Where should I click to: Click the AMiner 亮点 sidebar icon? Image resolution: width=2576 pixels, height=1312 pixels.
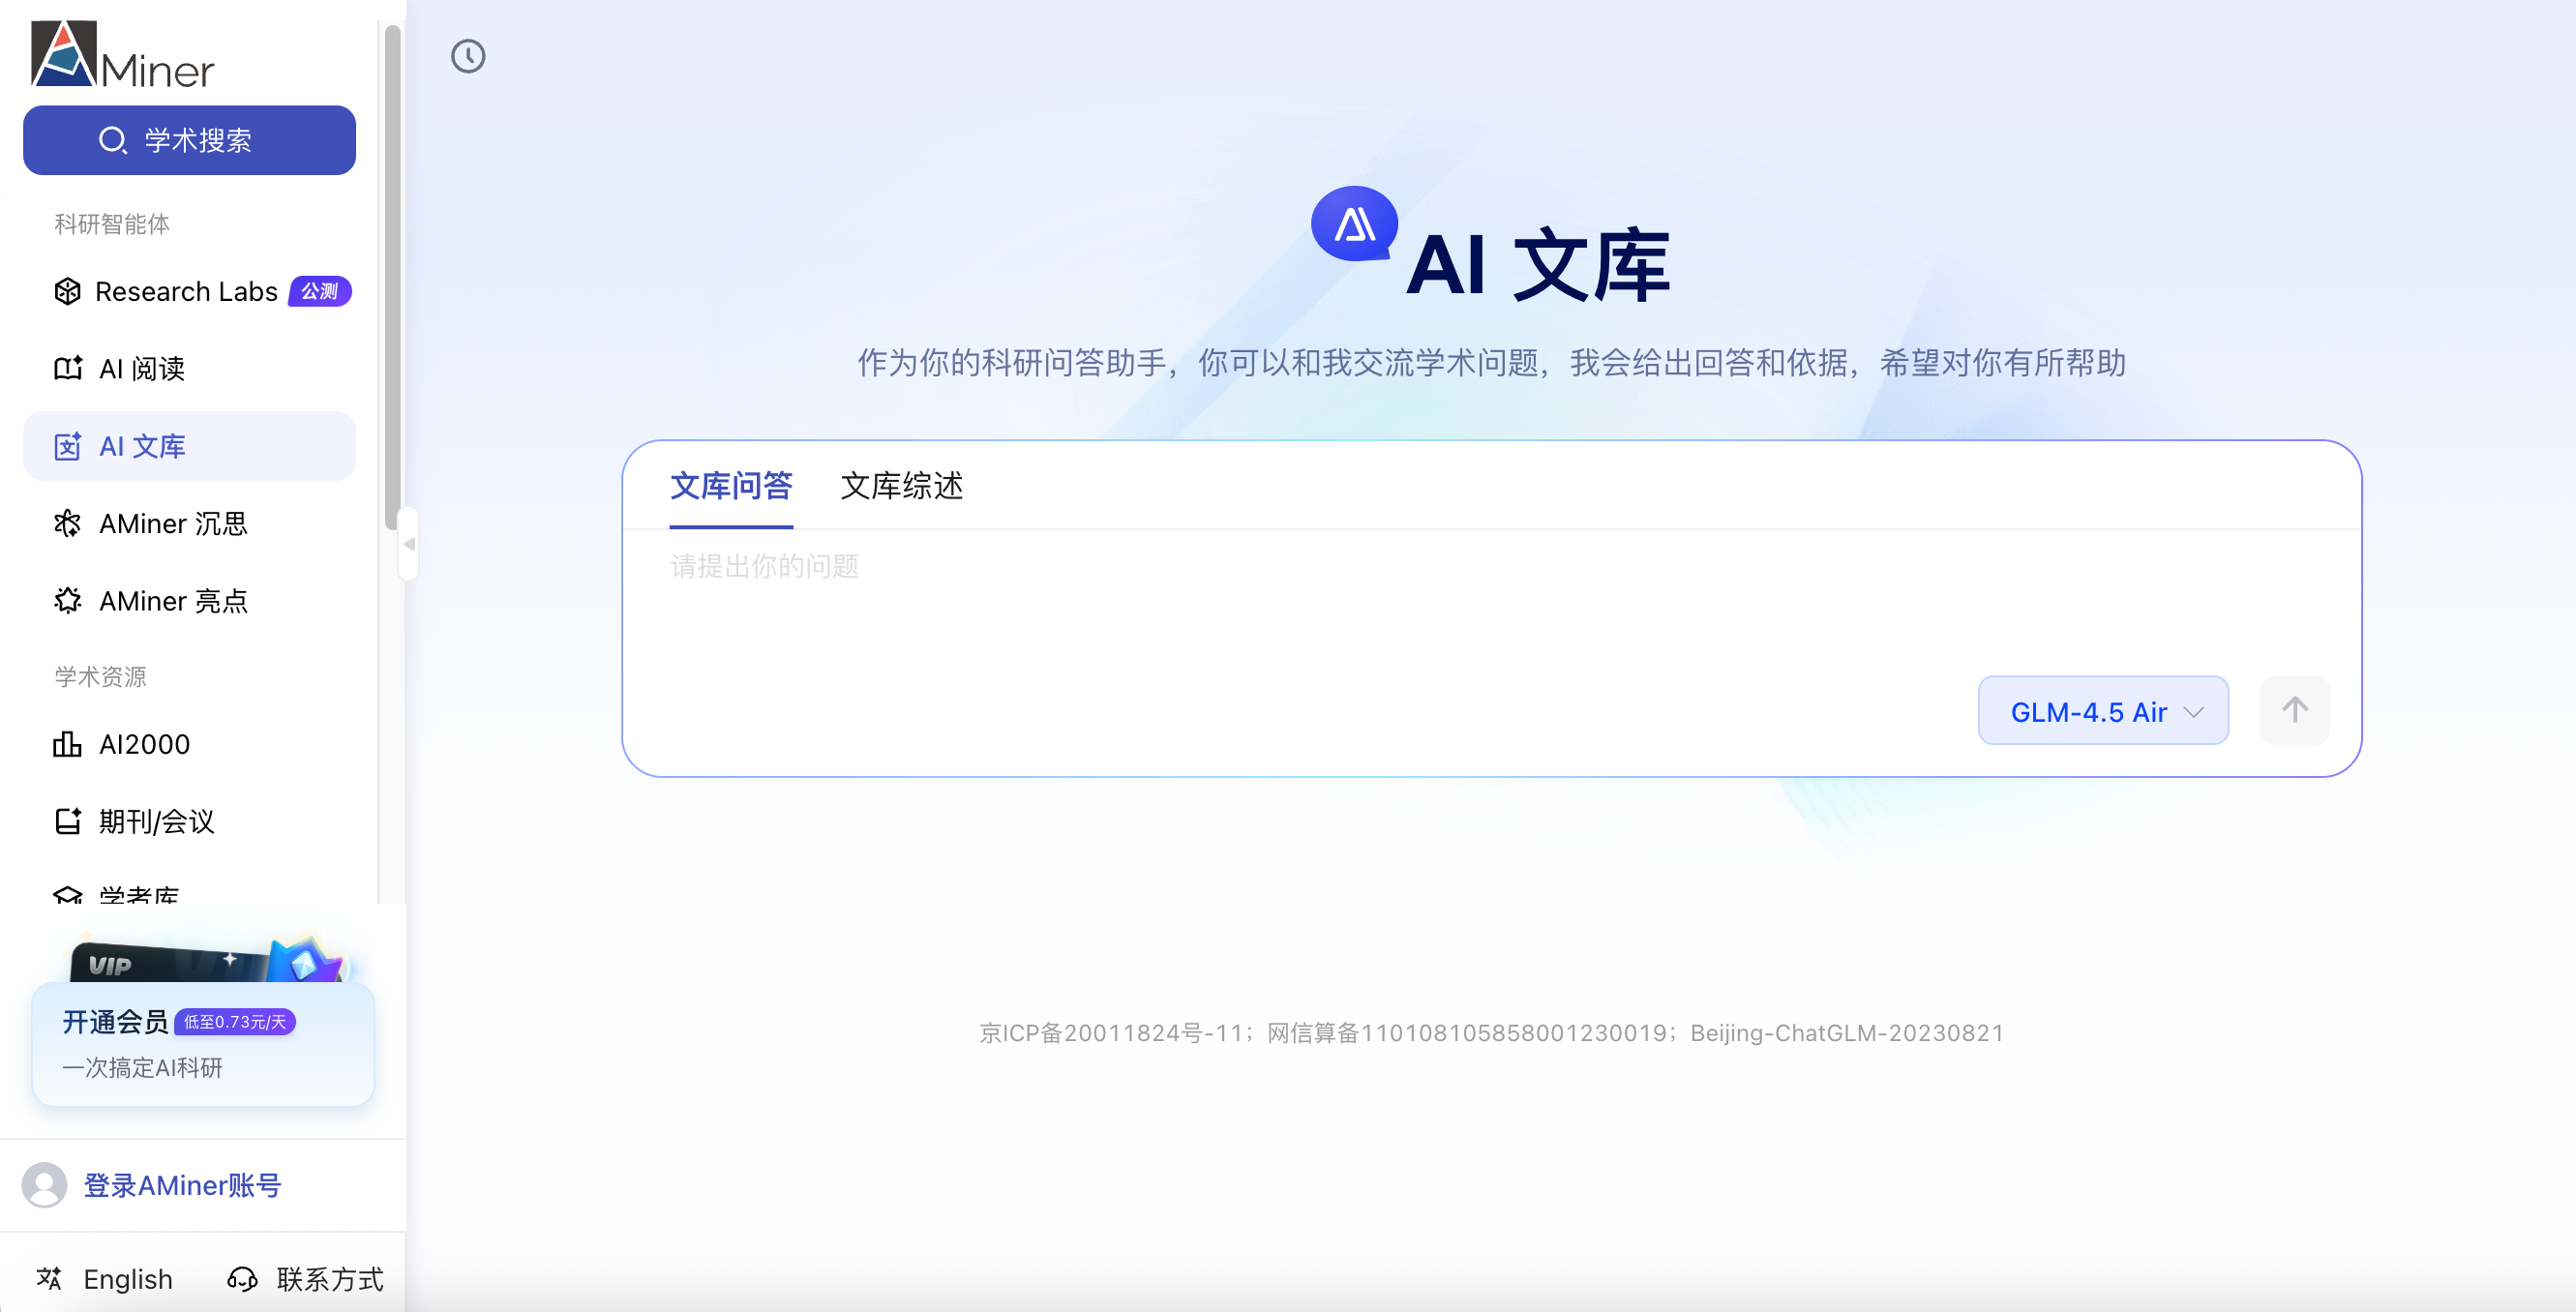click(67, 600)
